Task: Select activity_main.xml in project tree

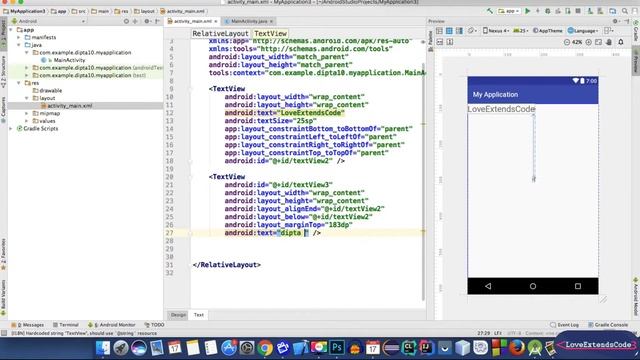Action: tap(69, 106)
